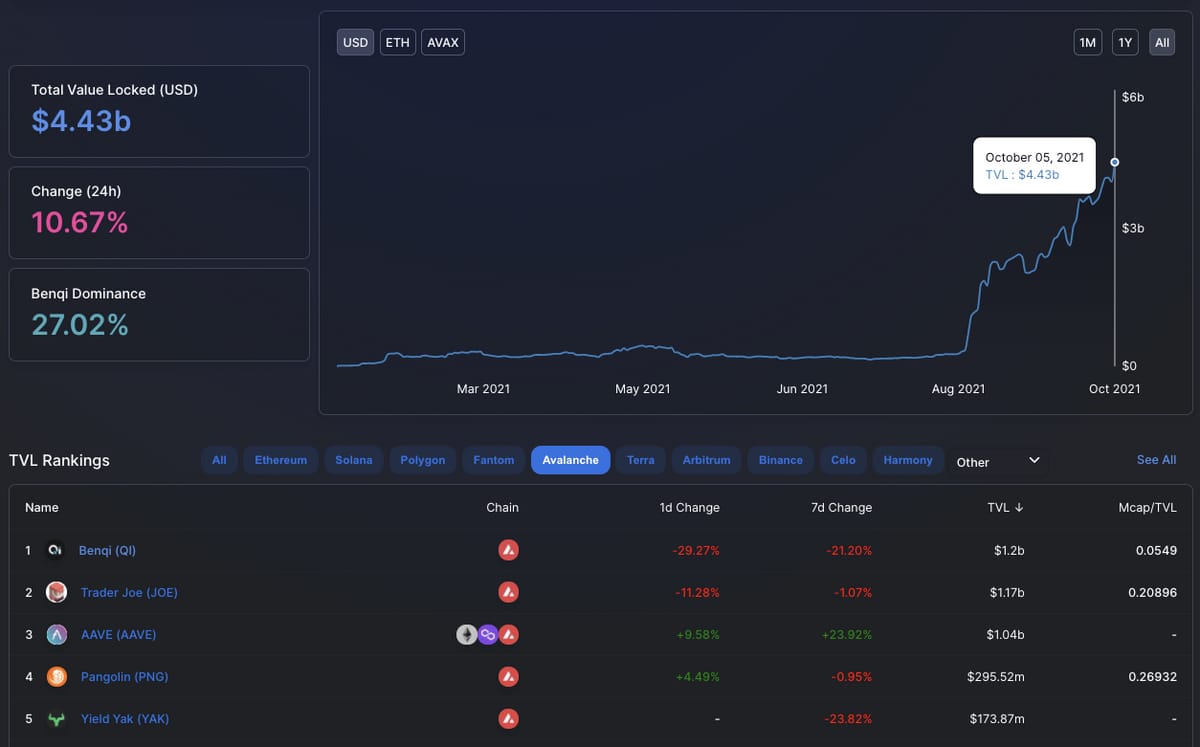Click the chart tooltip TVL : $4.43b
1200x747 pixels.
coord(1022,174)
